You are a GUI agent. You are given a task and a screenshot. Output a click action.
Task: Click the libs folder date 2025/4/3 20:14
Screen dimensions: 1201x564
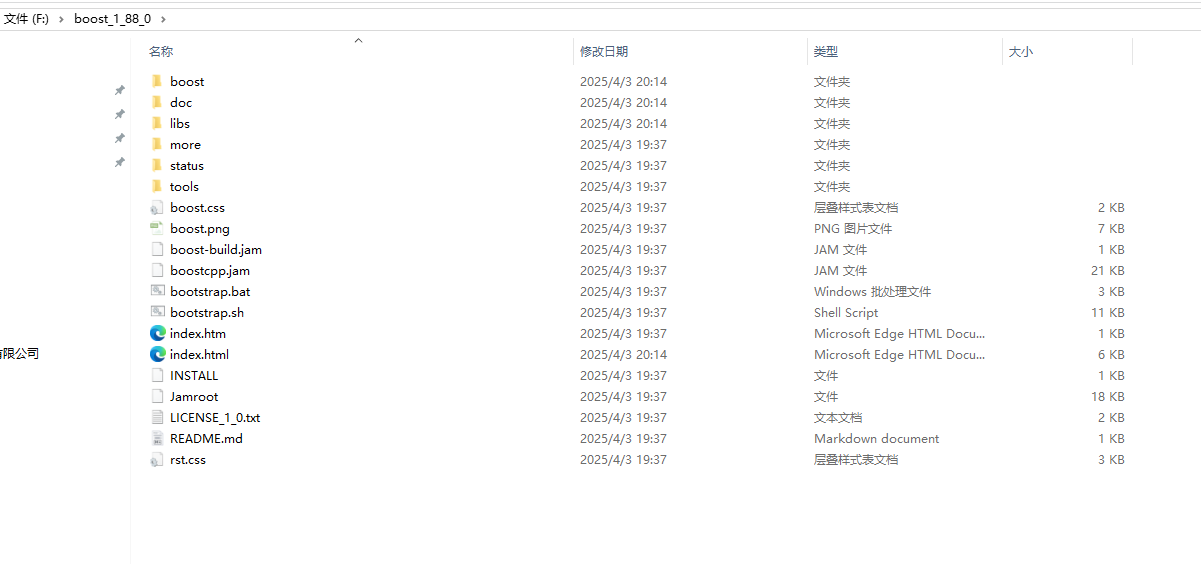[623, 124]
